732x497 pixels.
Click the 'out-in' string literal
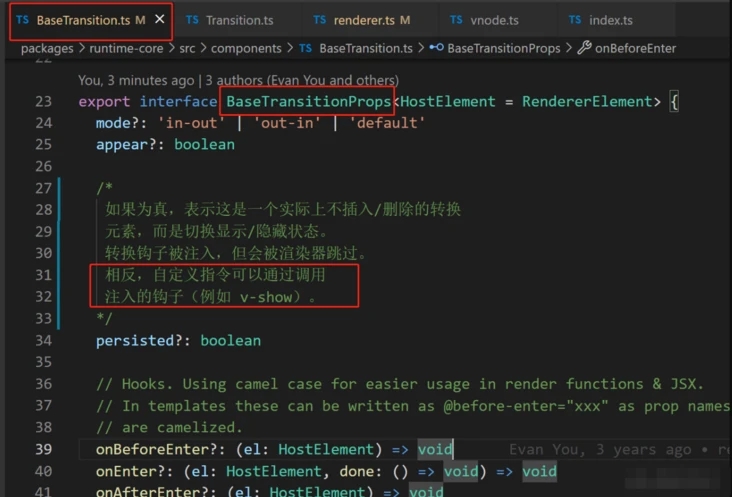287,123
